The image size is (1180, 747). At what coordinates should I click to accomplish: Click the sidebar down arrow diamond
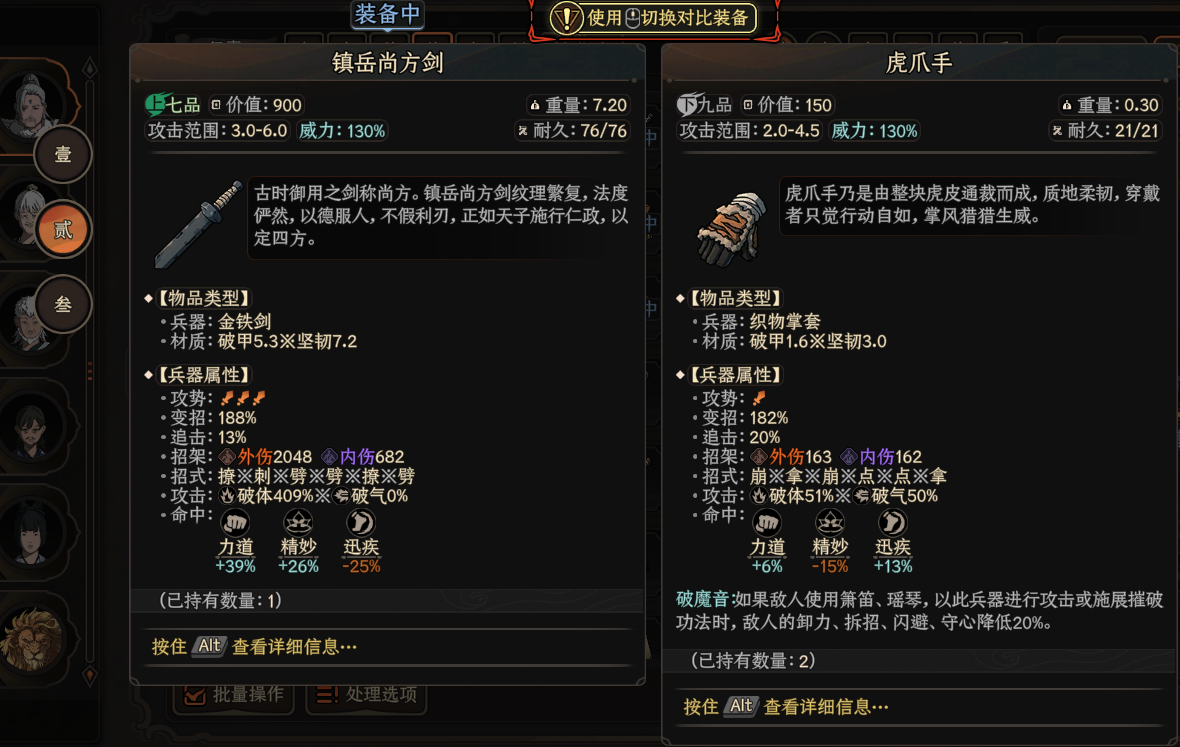90,674
